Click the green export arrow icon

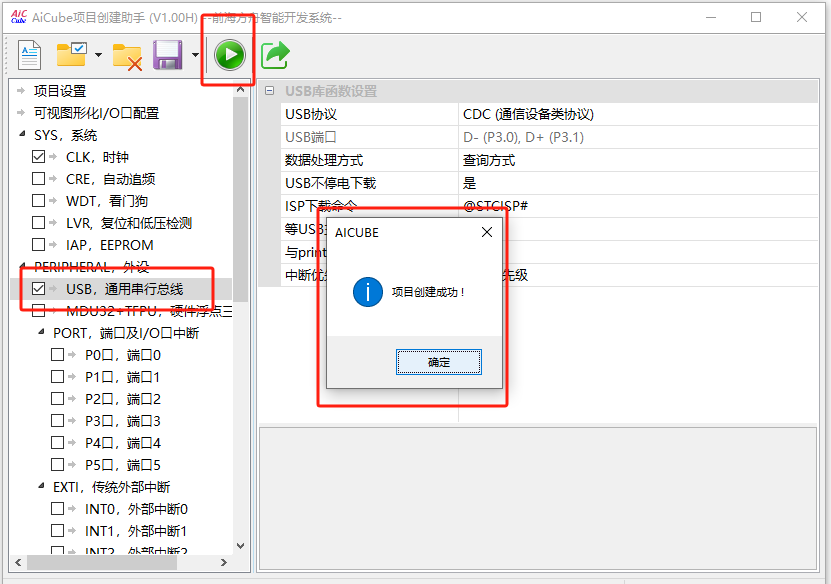click(x=275, y=55)
